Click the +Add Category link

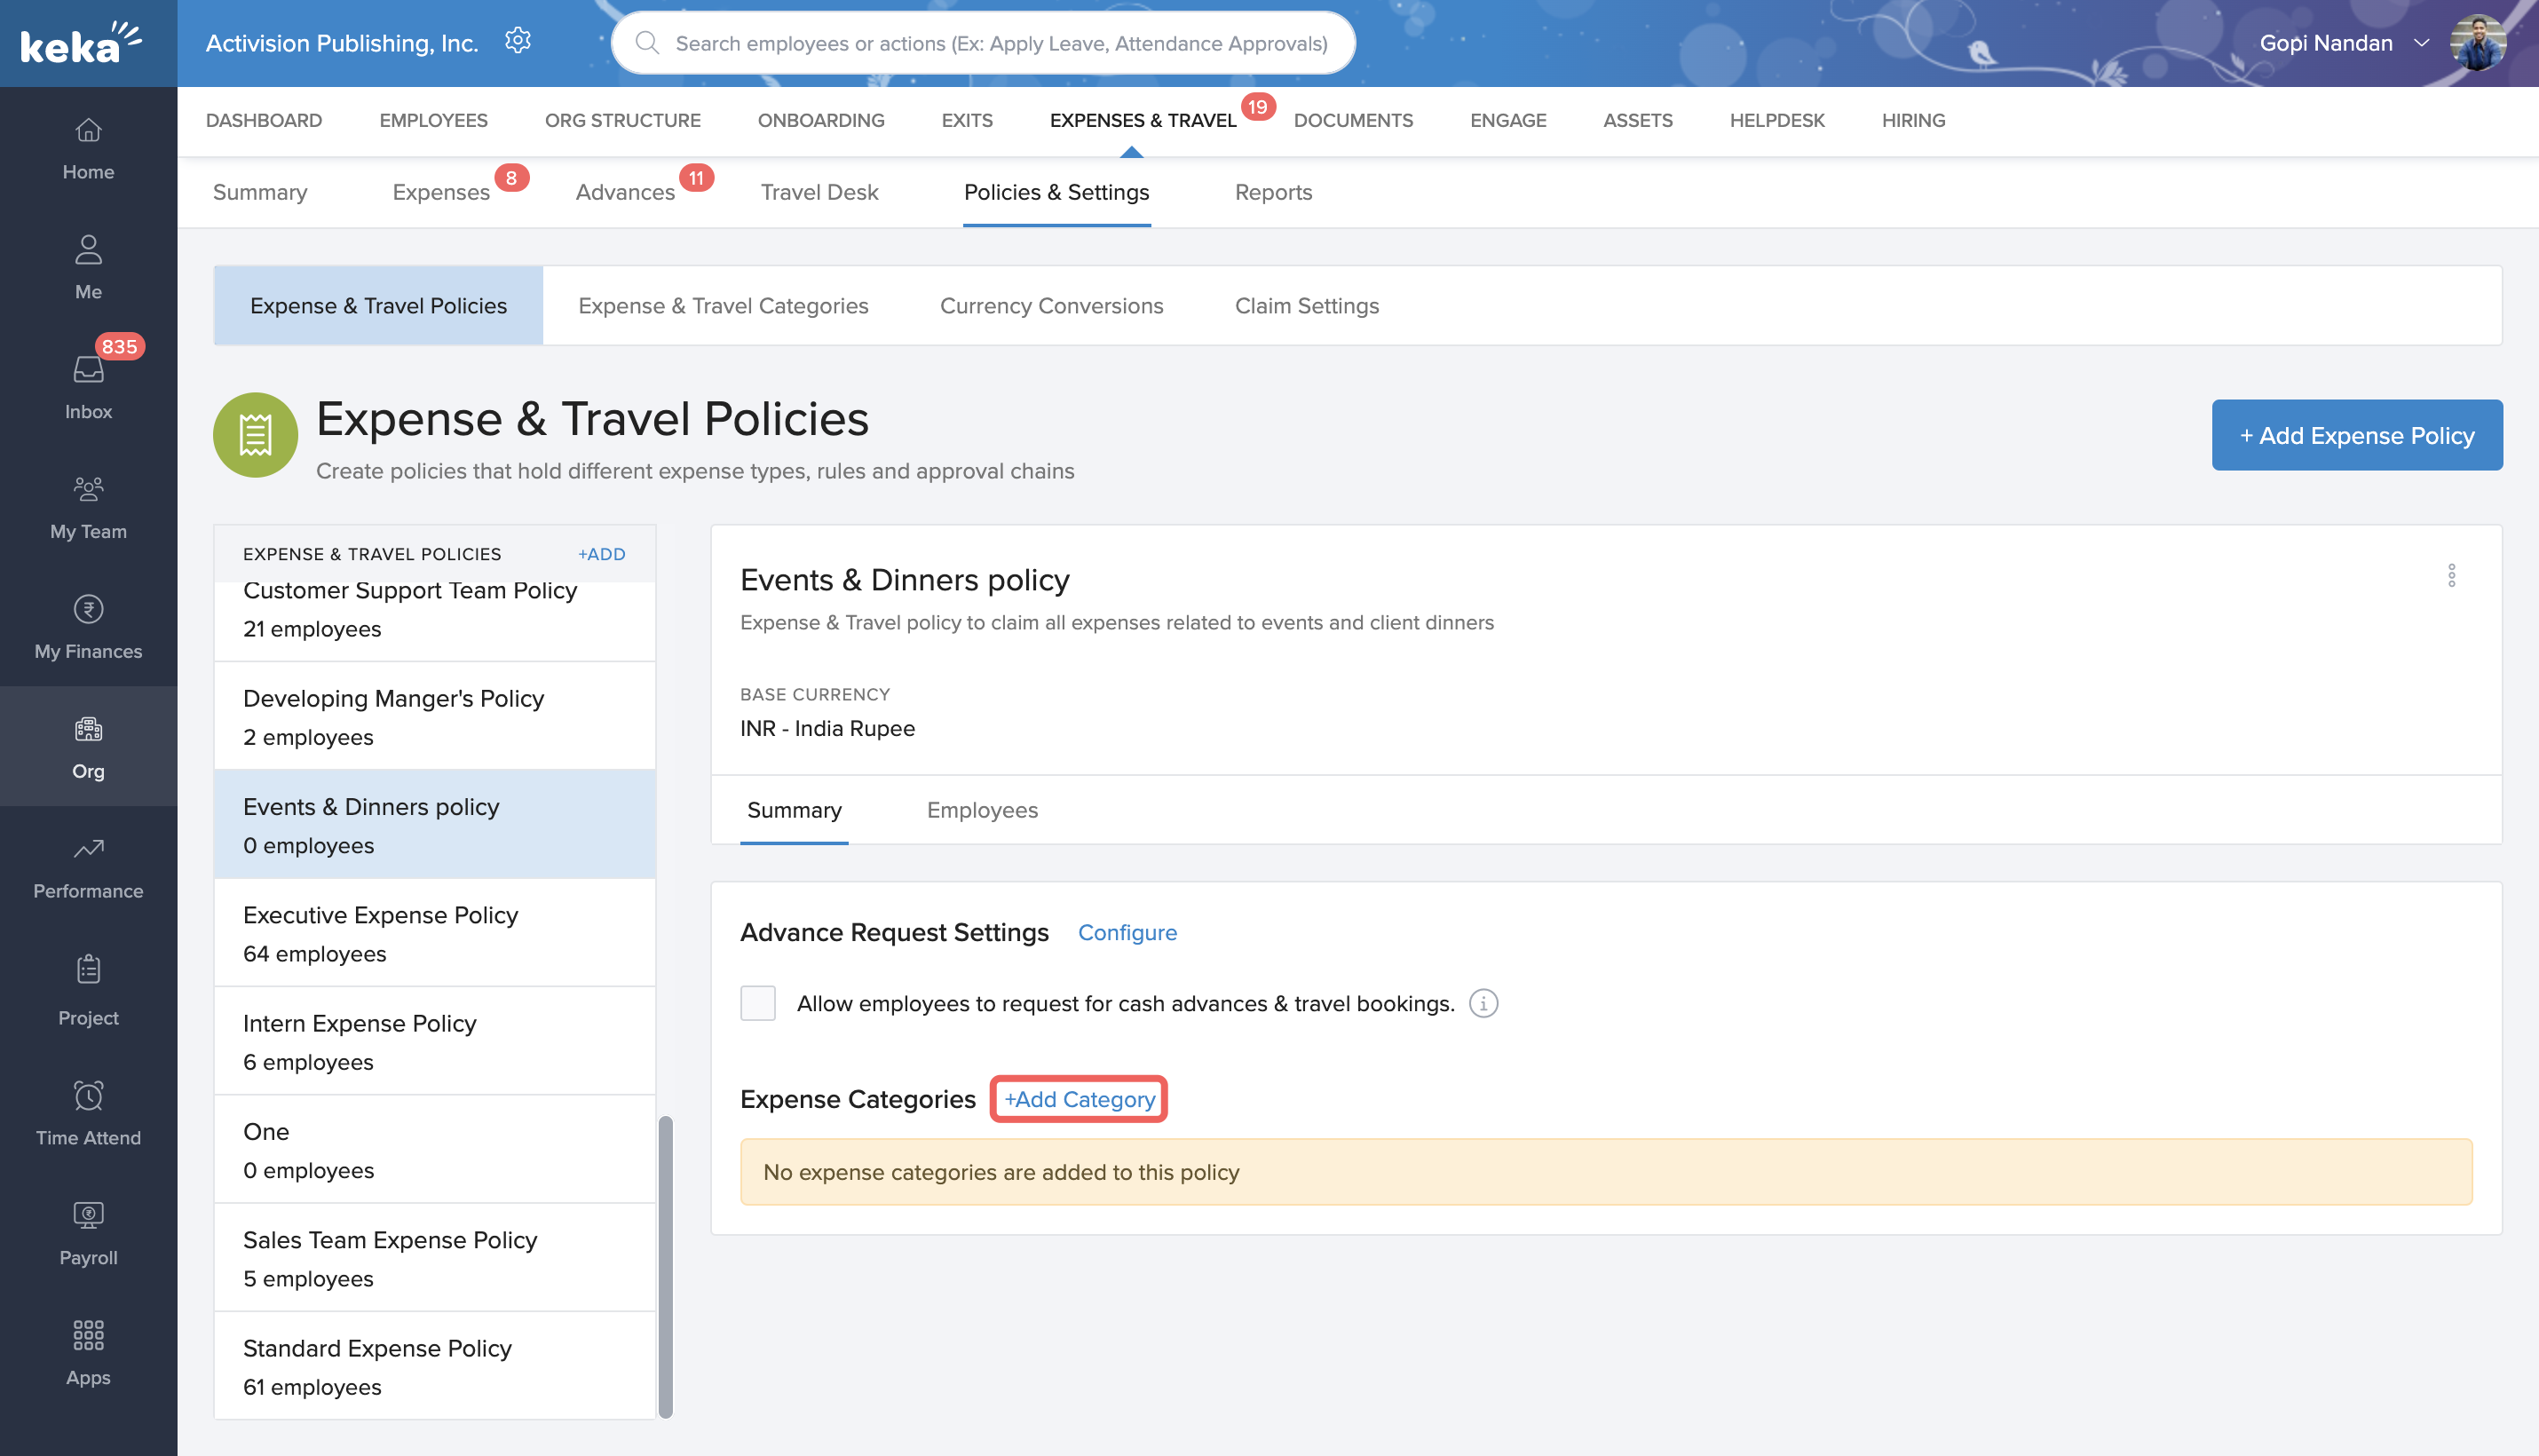click(1078, 1099)
